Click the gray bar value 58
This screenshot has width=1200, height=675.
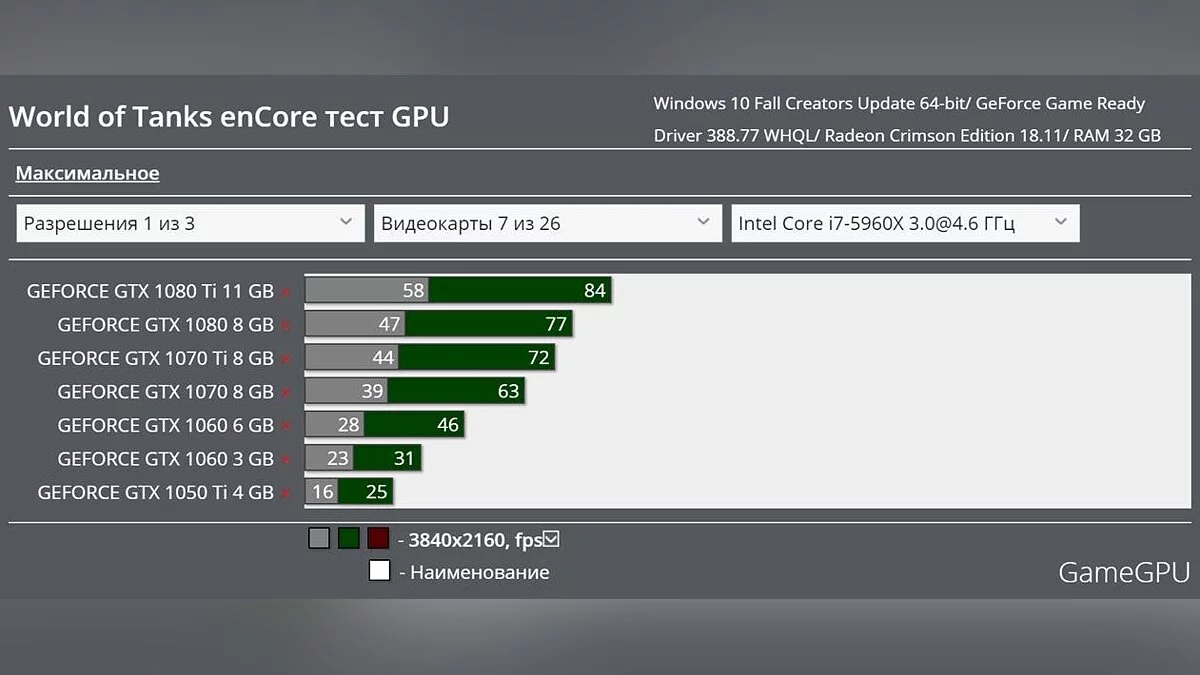coord(414,291)
